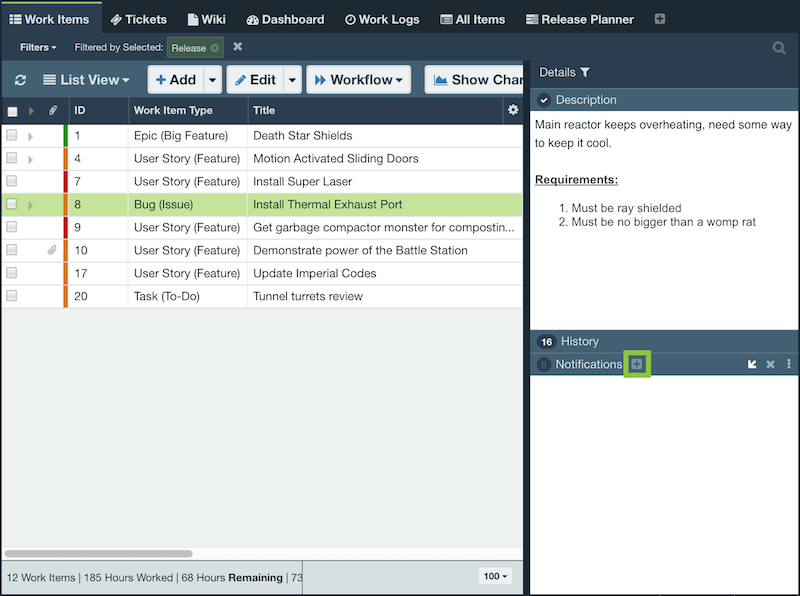Click the Details filter funnel icon

(585, 72)
